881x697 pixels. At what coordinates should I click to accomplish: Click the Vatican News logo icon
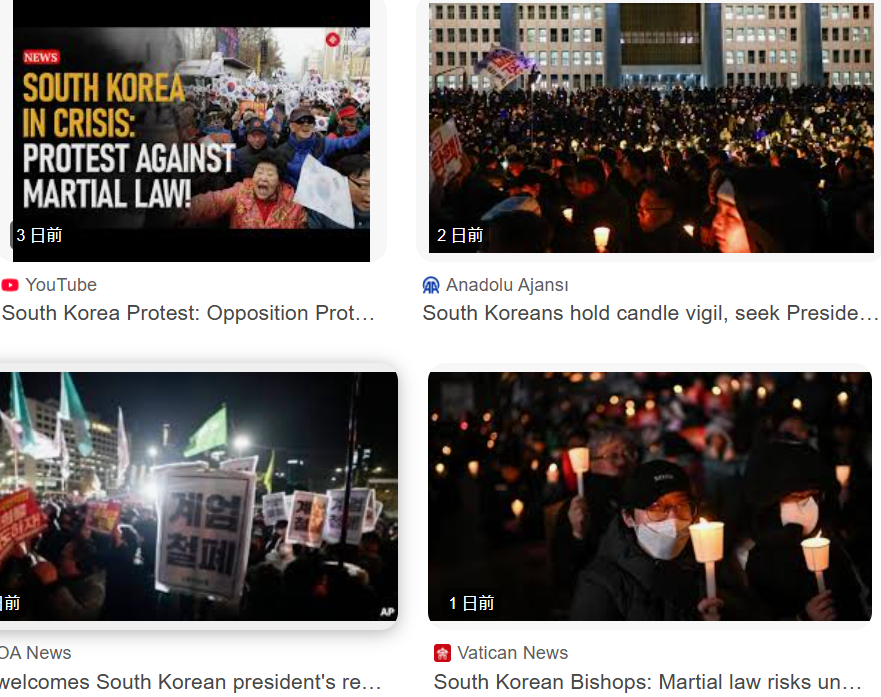pyautogui.click(x=442, y=653)
